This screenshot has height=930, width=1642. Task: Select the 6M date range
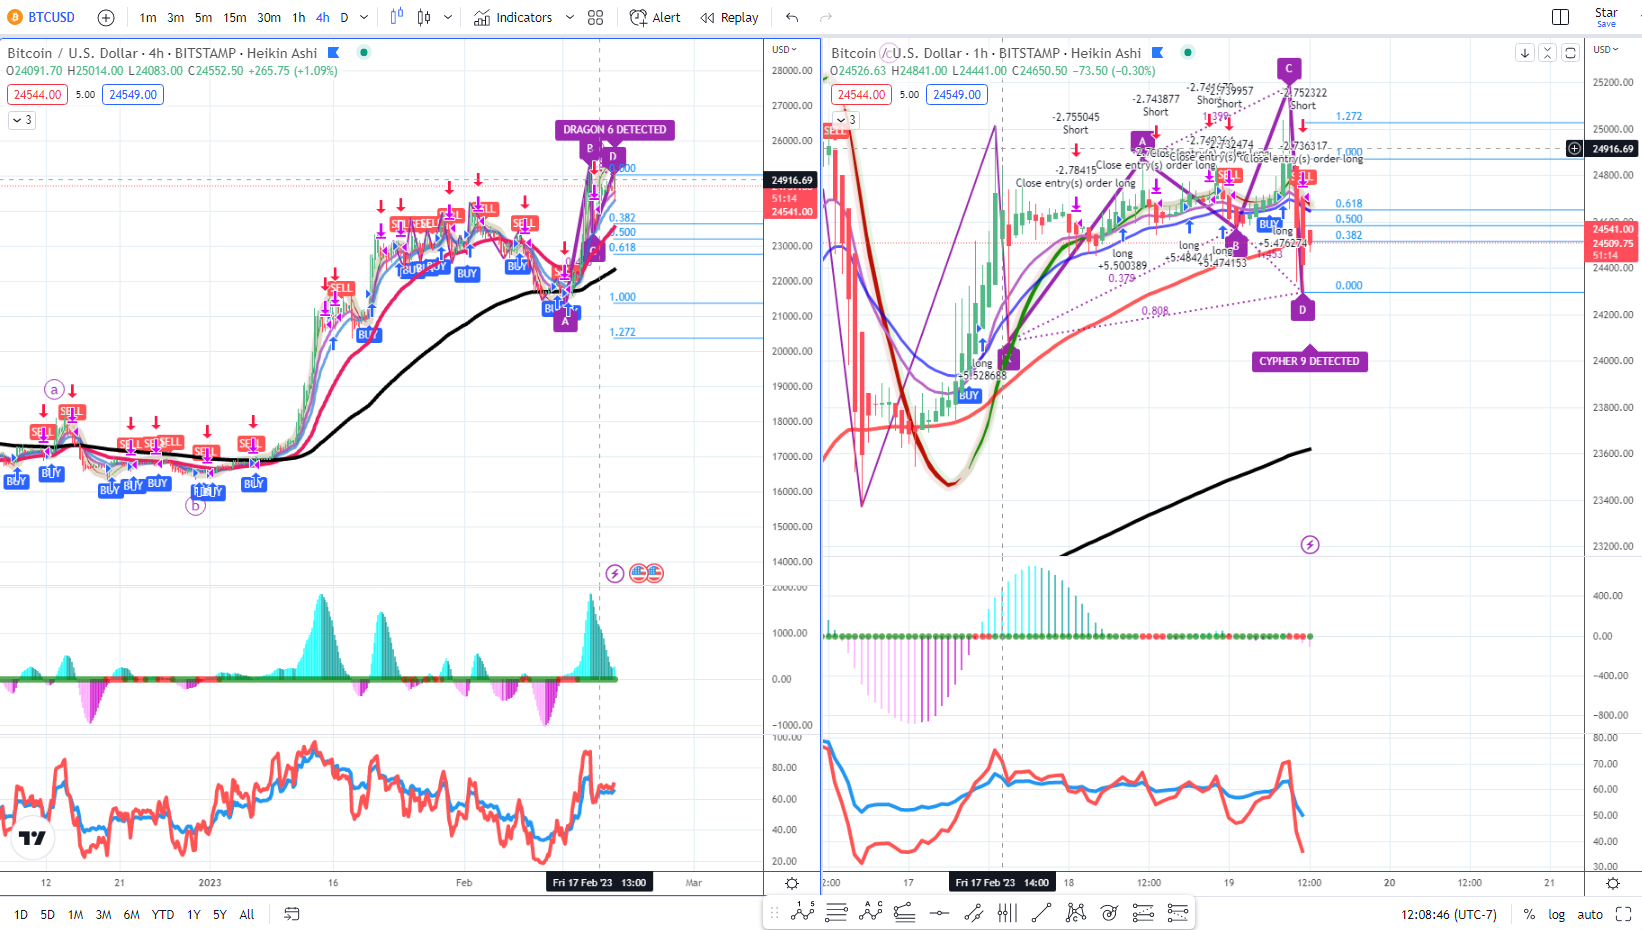[132, 914]
